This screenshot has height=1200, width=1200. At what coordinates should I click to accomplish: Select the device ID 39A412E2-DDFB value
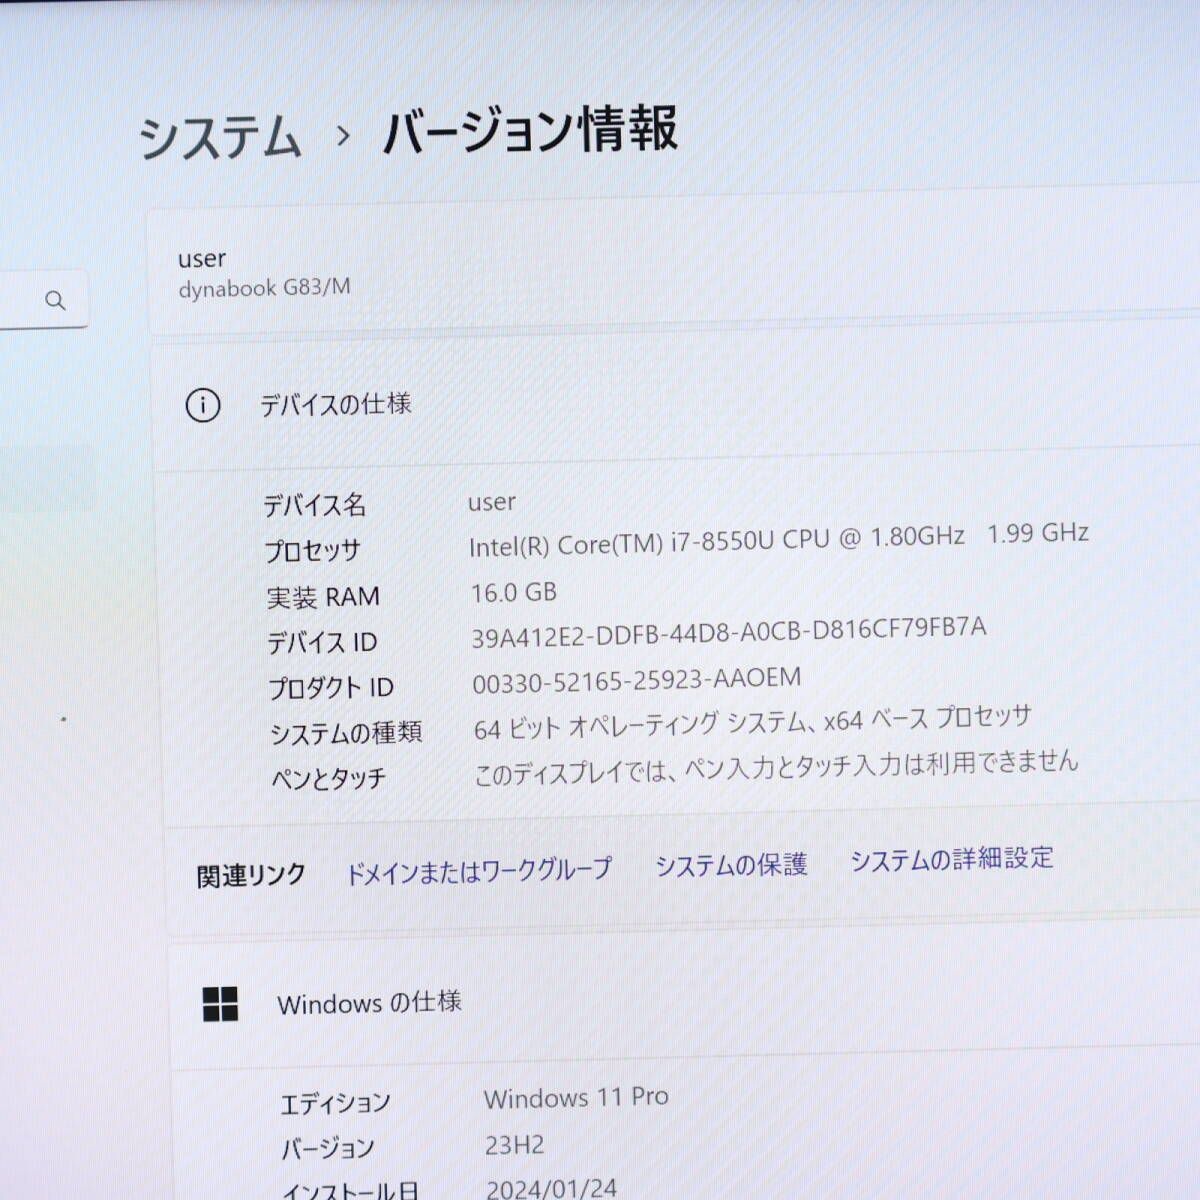pos(729,632)
